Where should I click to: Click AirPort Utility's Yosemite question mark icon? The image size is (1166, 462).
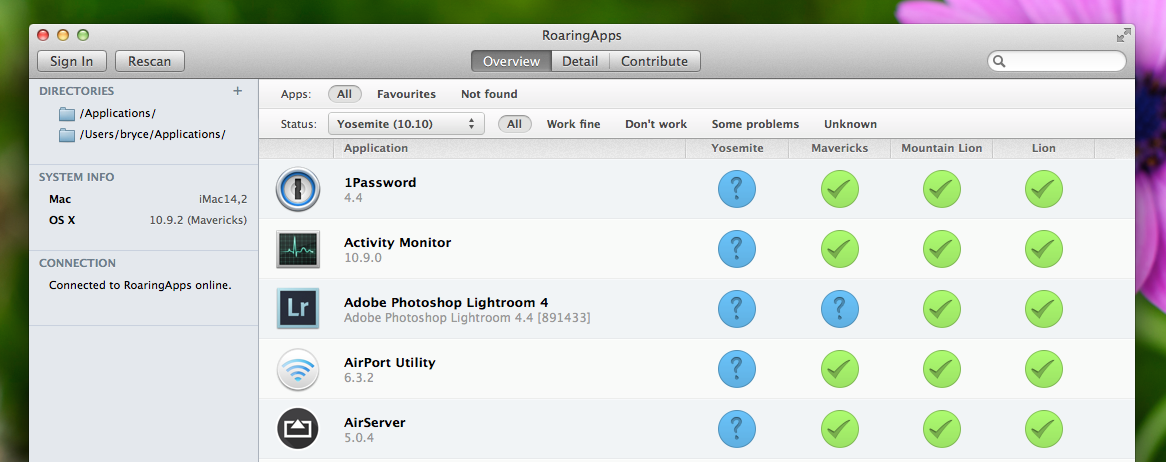(x=737, y=369)
